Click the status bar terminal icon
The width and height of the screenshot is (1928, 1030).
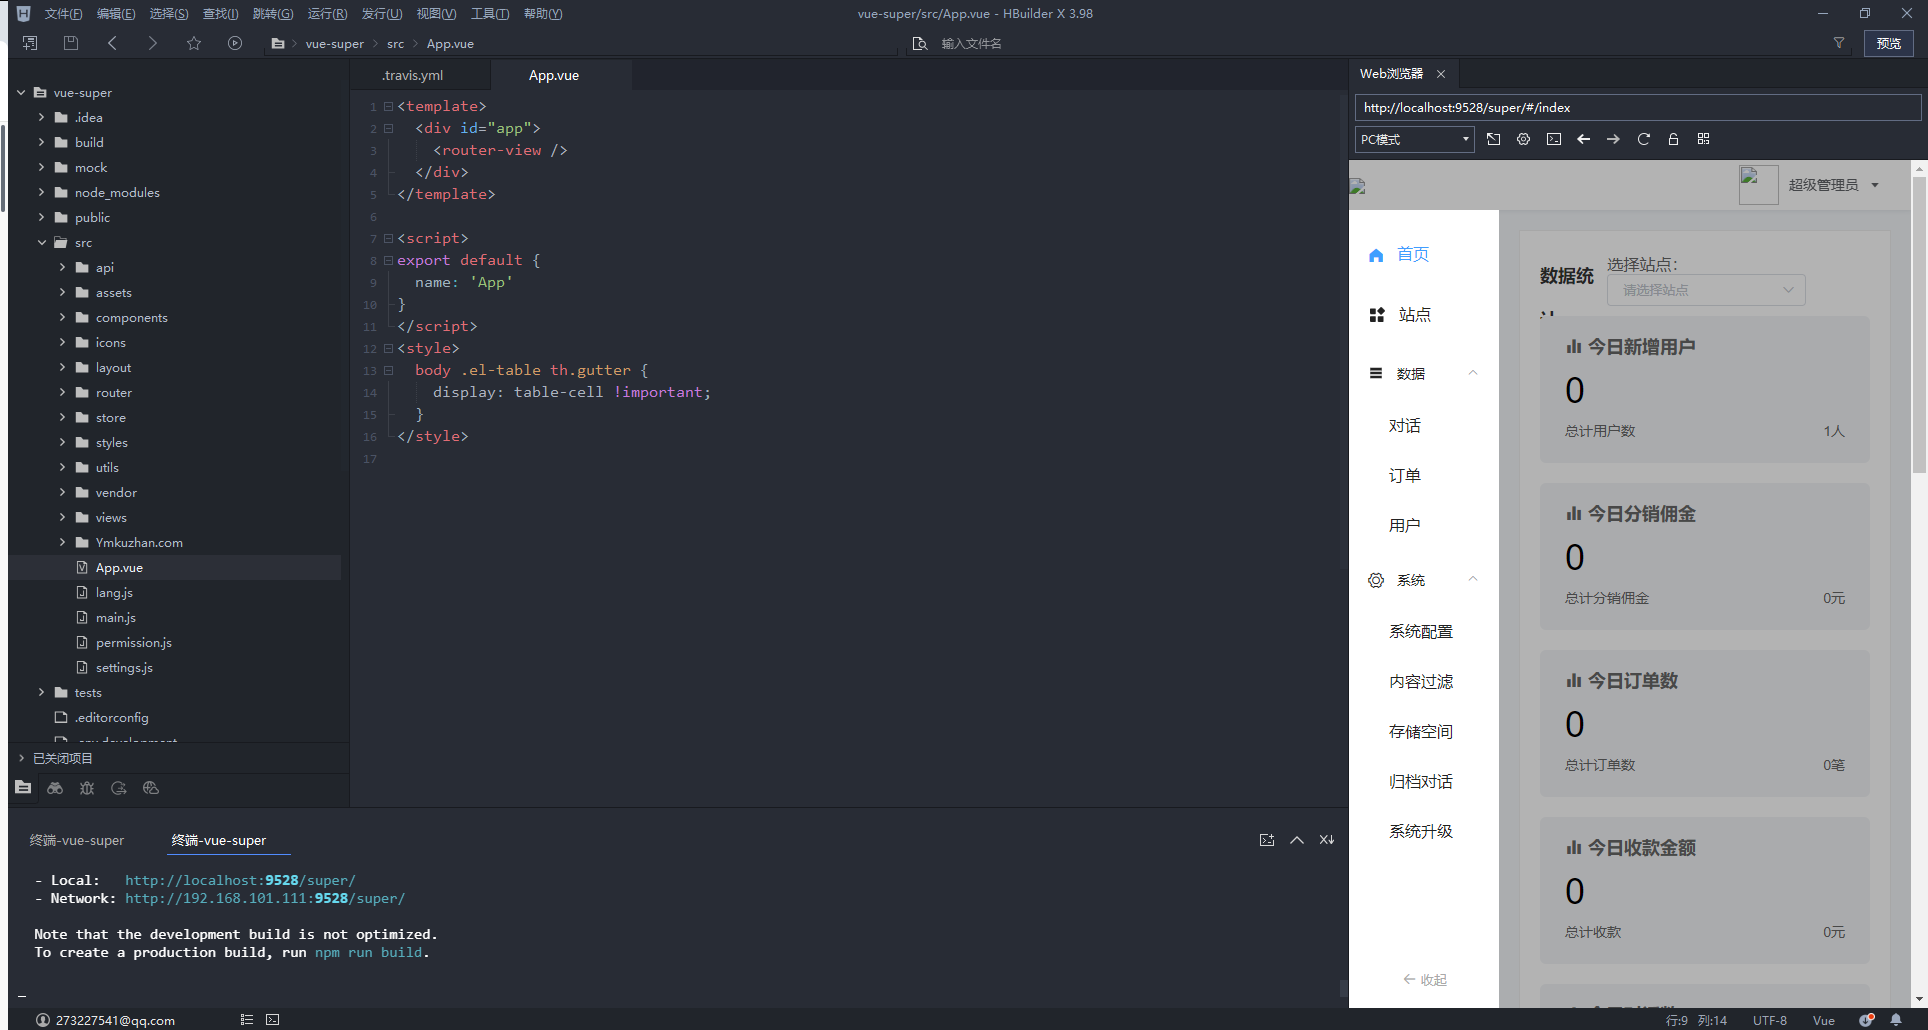point(273,1020)
